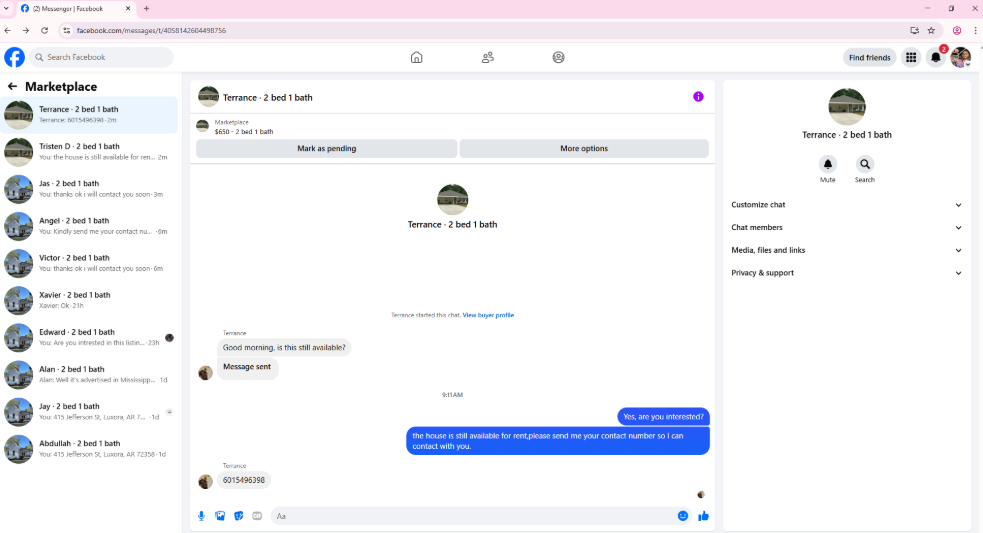Image resolution: width=983 pixels, height=533 pixels.
Task: Open the menu grid icon
Action: point(911,58)
